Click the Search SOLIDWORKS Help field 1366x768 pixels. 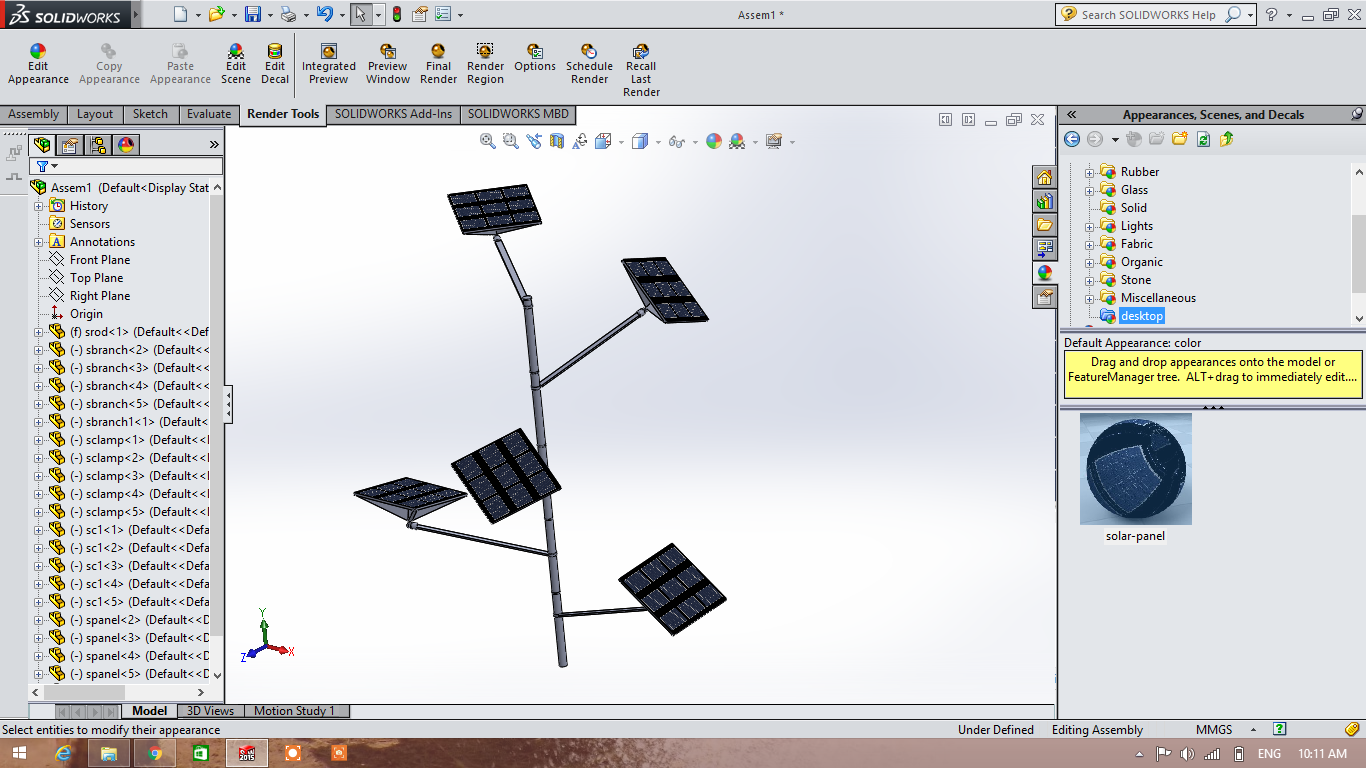click(x=1150, y=15)
